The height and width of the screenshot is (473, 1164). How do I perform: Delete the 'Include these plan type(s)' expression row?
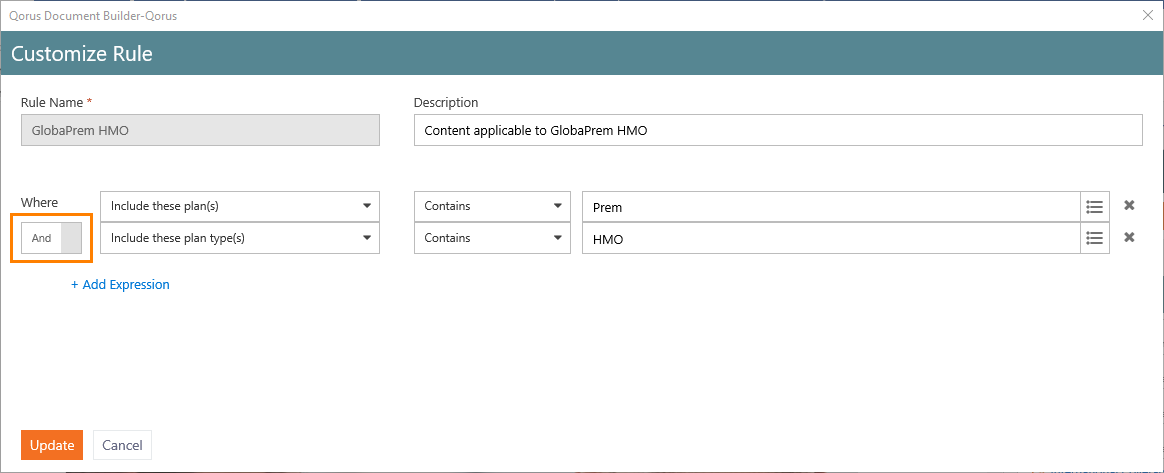click(x=1129, y=238)
